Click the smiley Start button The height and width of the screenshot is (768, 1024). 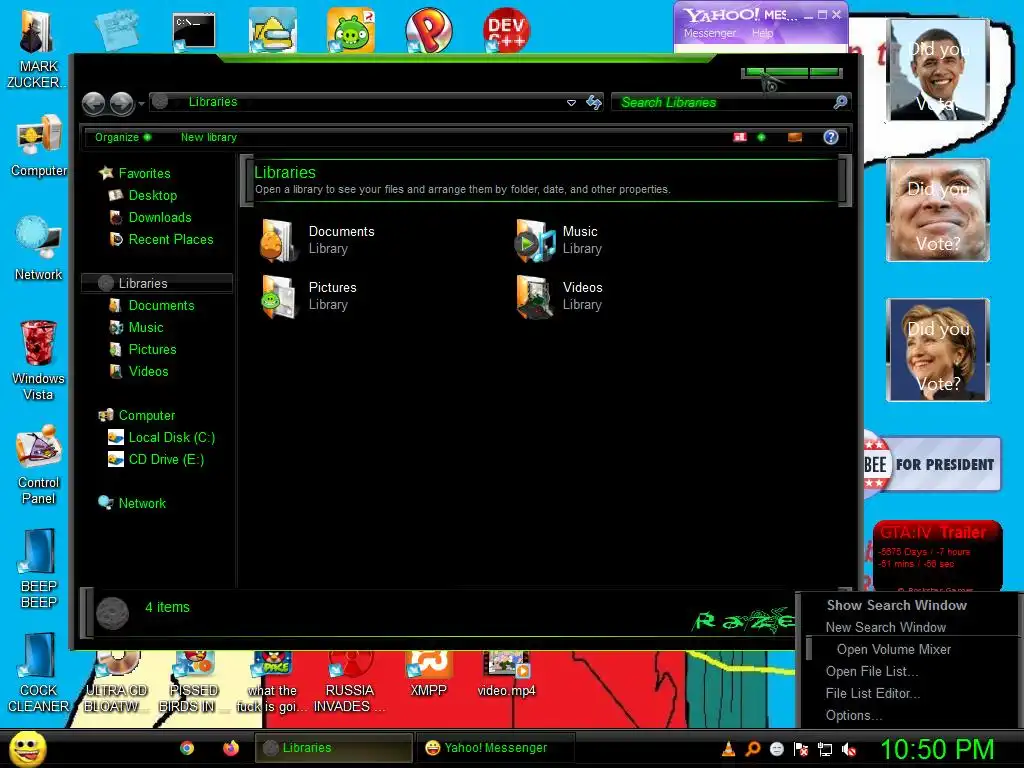27,748
